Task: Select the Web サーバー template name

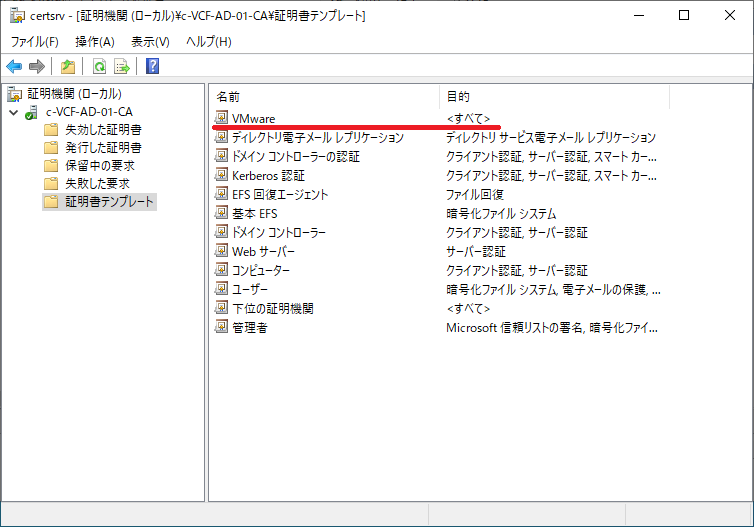Action: point(263,251)
